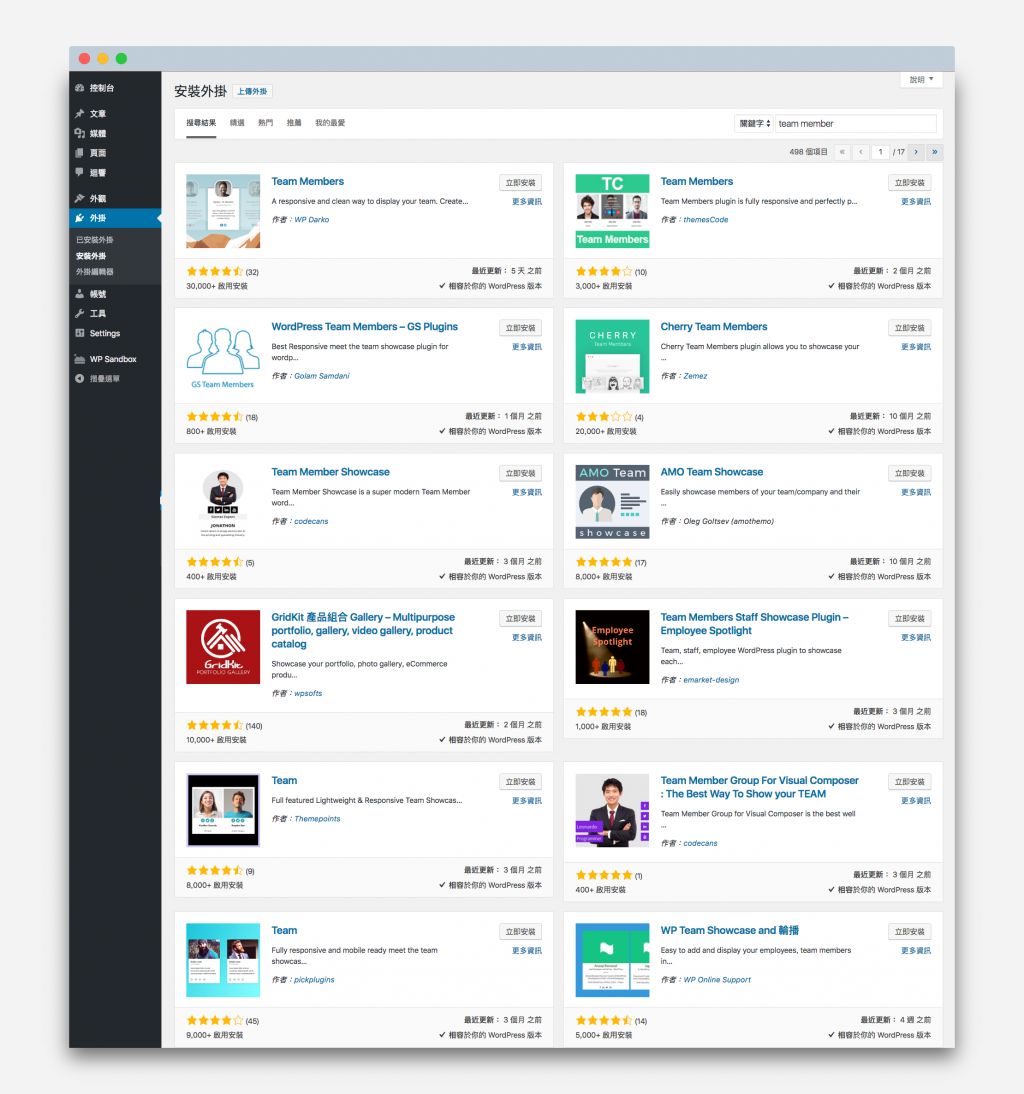Open the 媒體 media icon in sidebar

point(80,133)
